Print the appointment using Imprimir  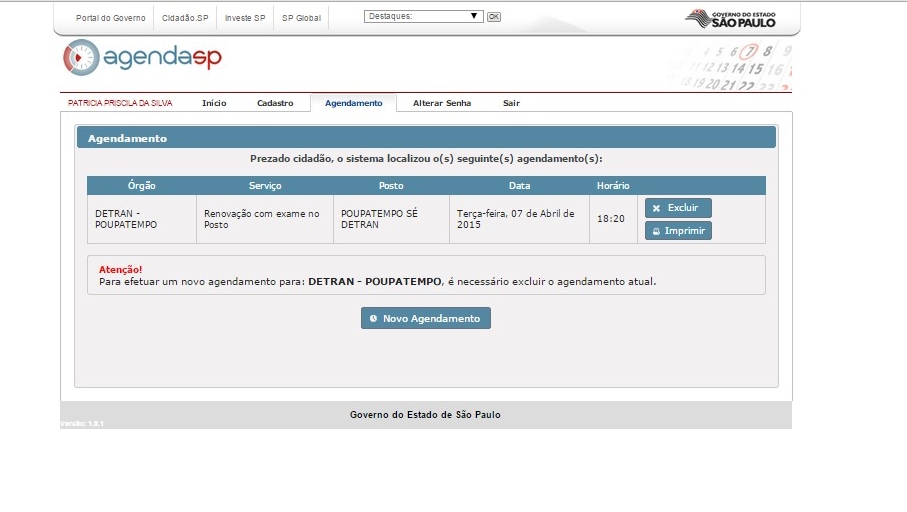click(677, 231)
